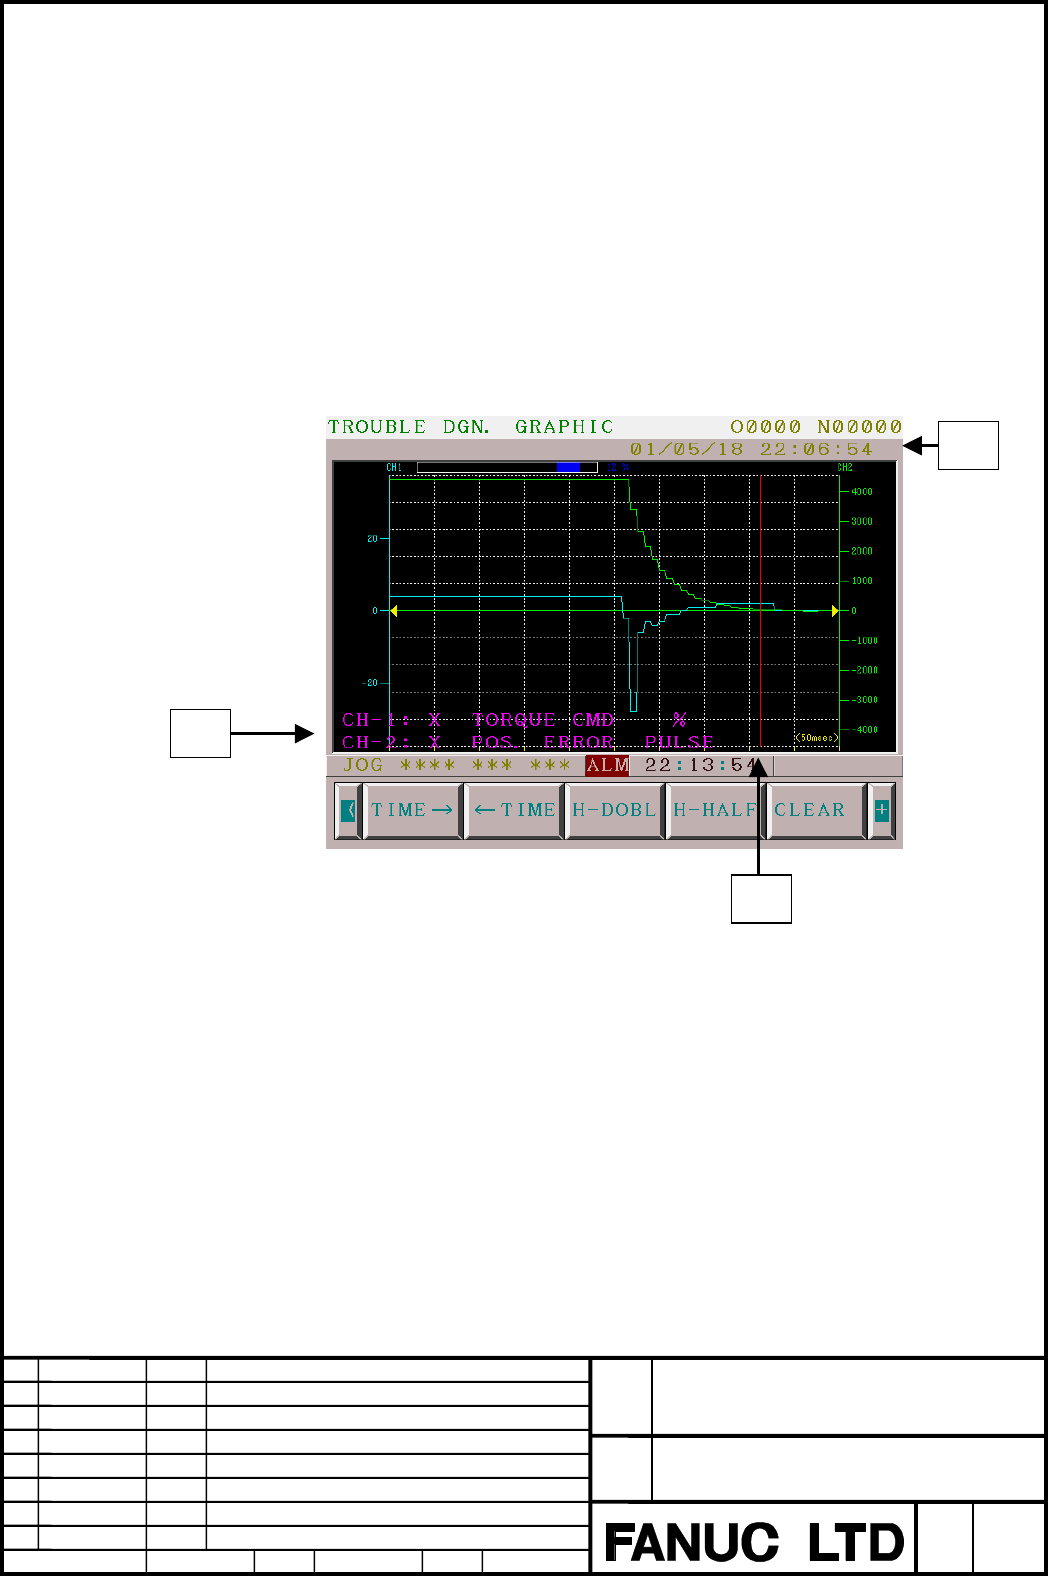
Task: Click the 20 value on CH1 scale
Action: pyautogui.click(x=372, y=539)
